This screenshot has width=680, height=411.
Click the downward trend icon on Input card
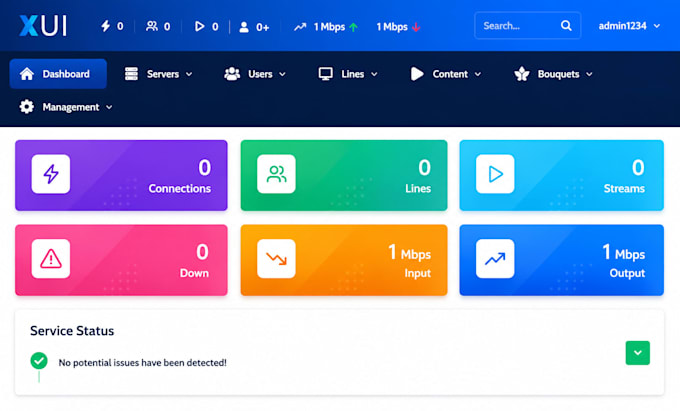[x=276, y=259]
